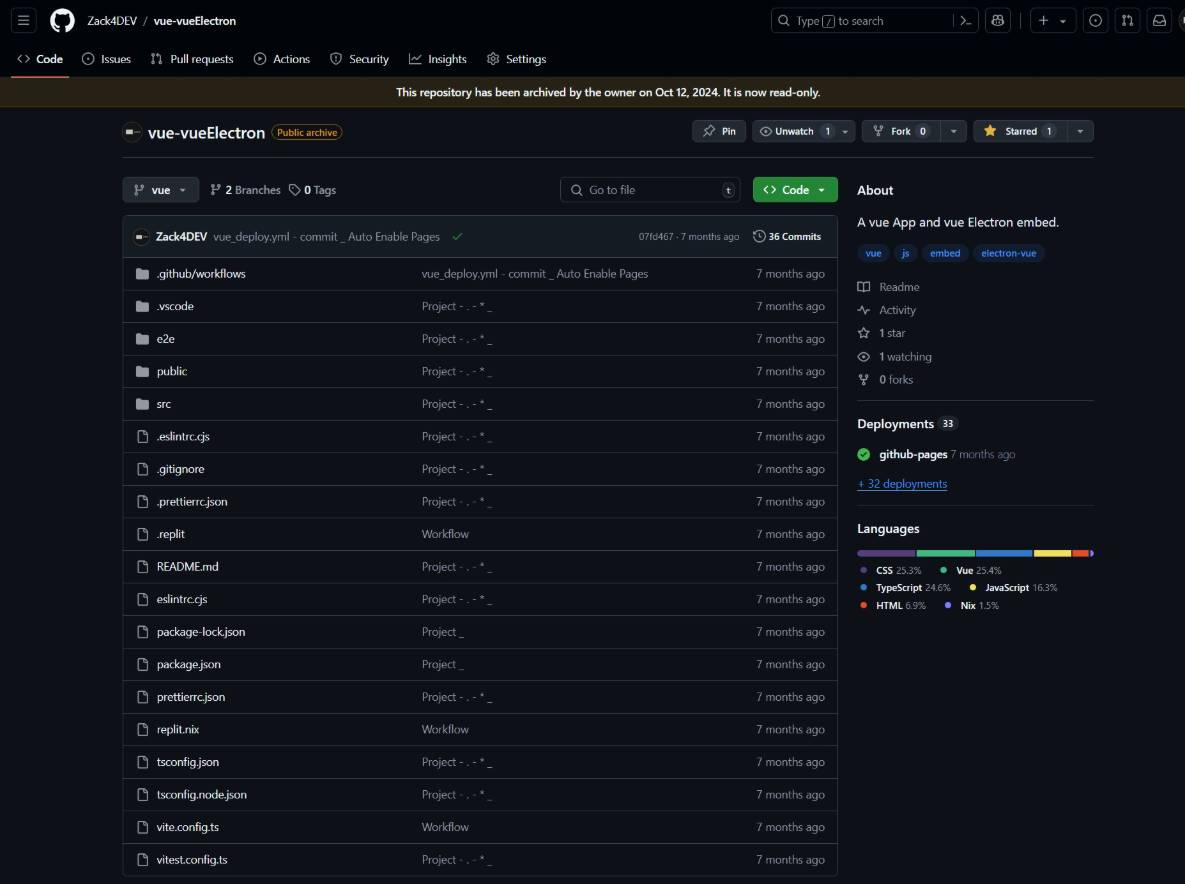Open the README.md file

coord(187,566)
